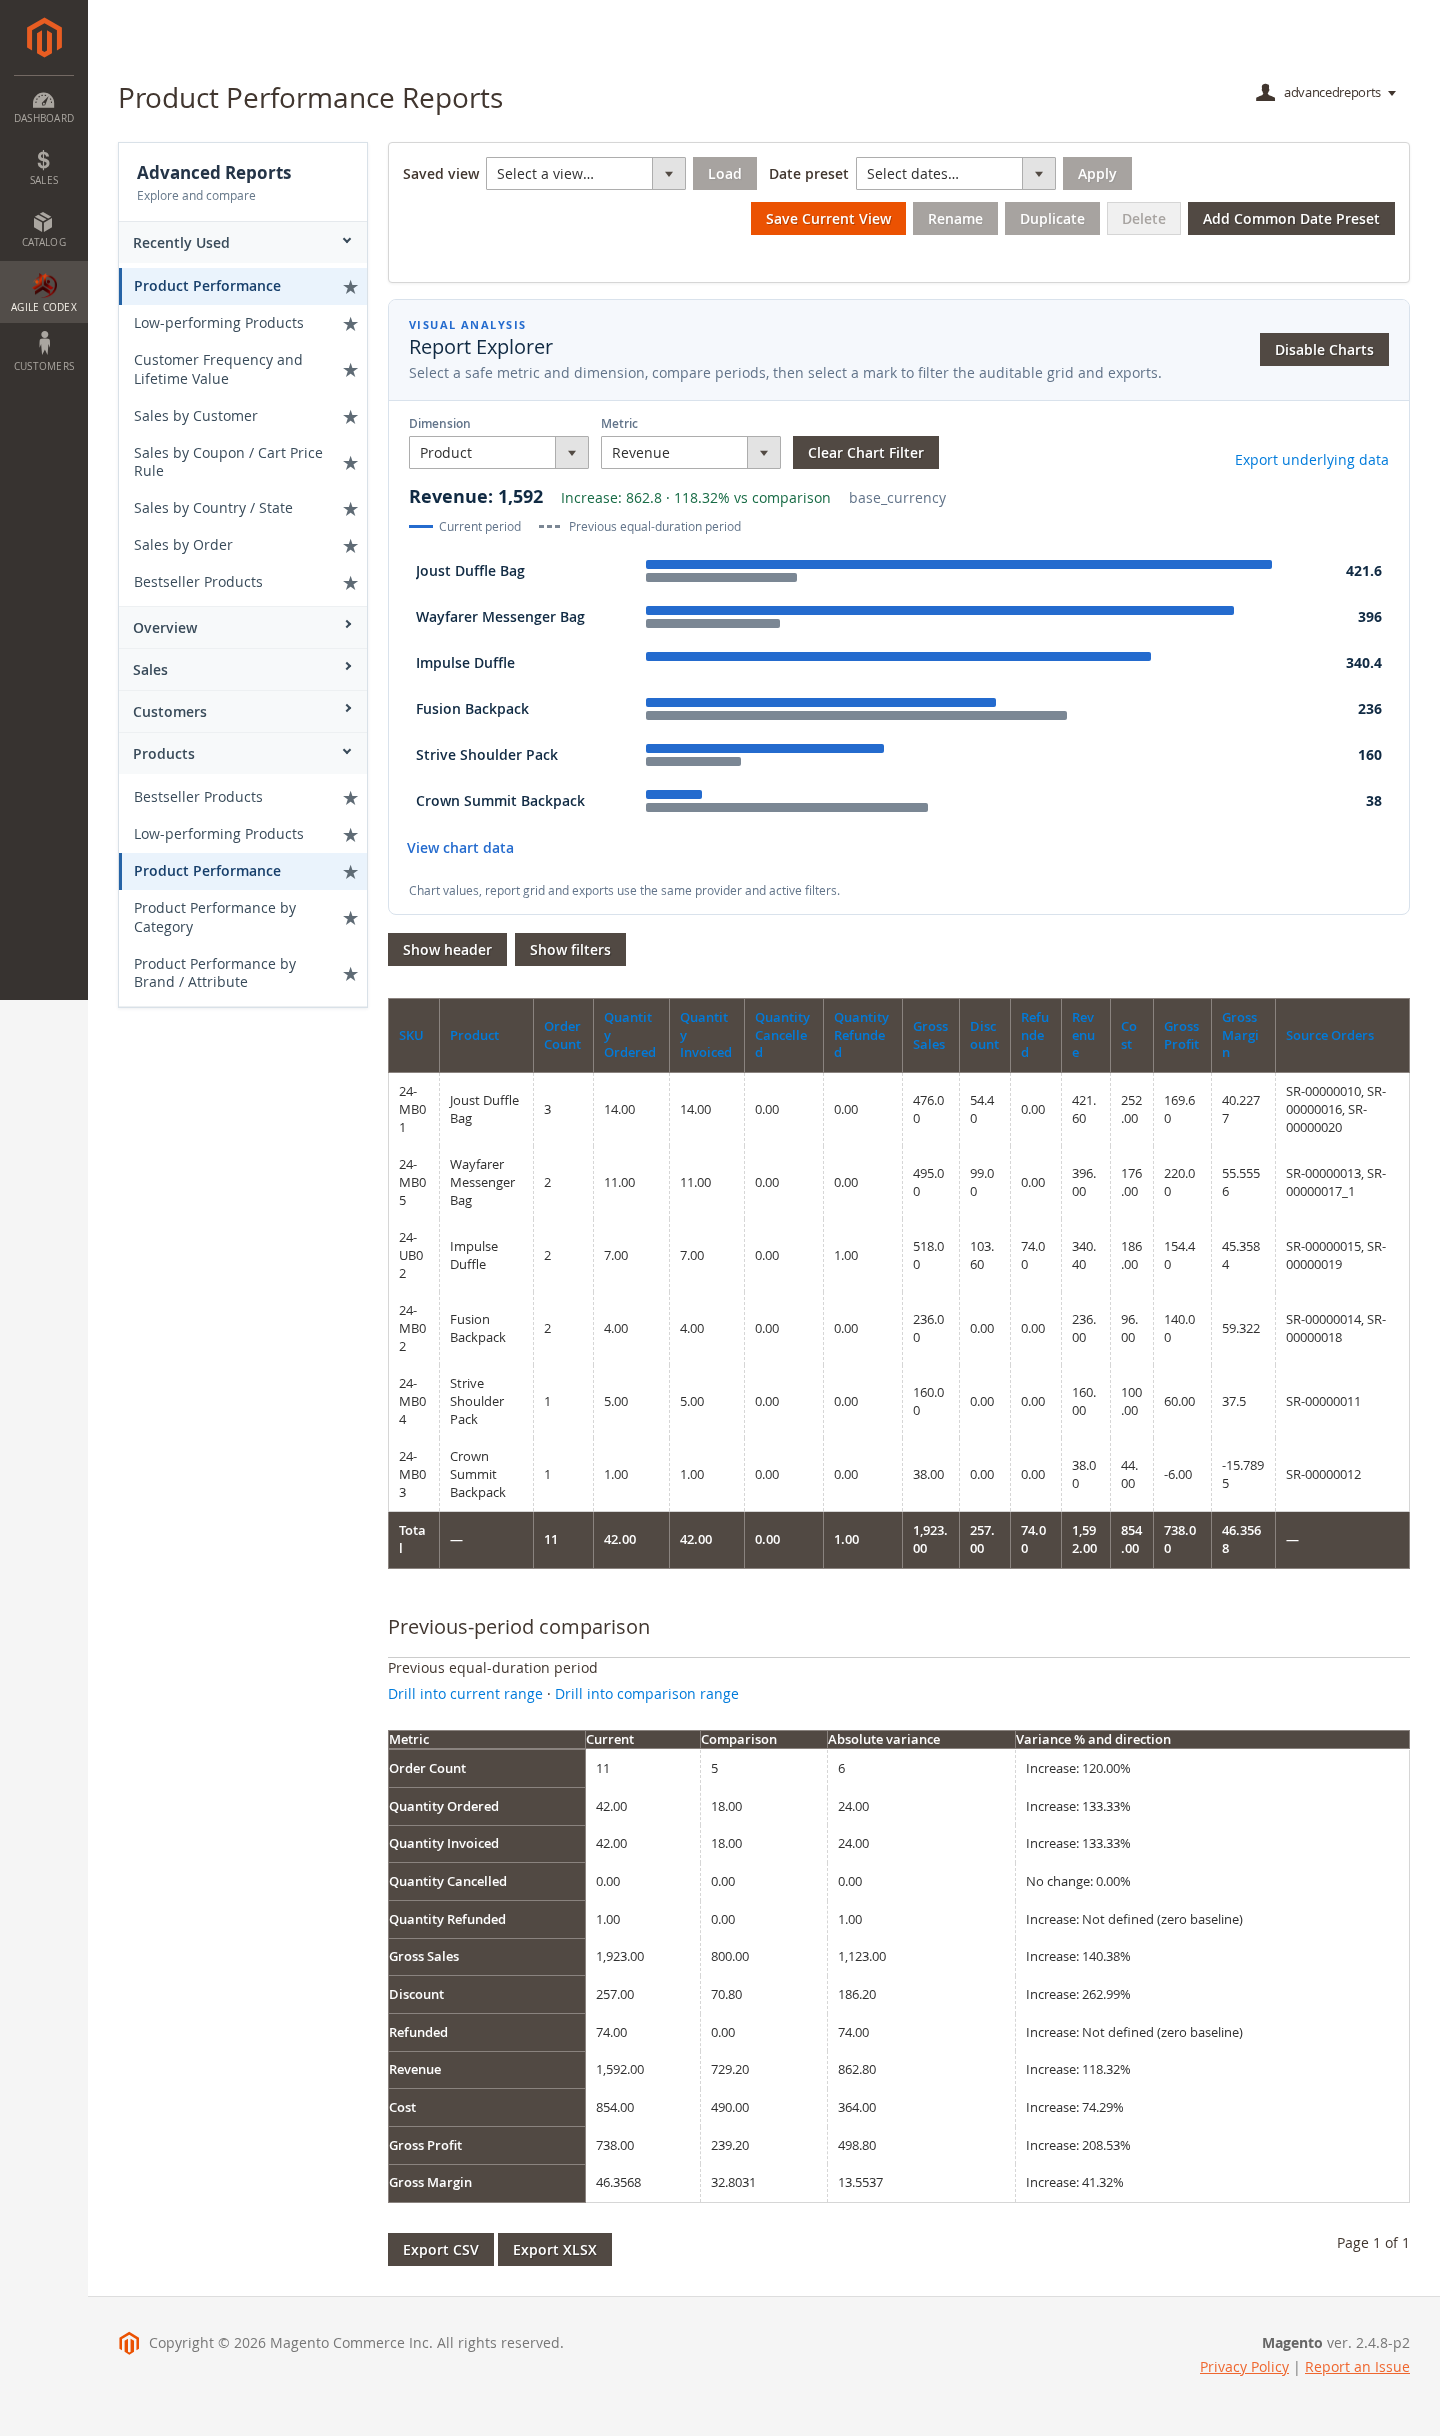This screenshot has width=1440, height=2436.
Task: Toggle favorite star for Sales by Country / State
Action: (350, 509)
